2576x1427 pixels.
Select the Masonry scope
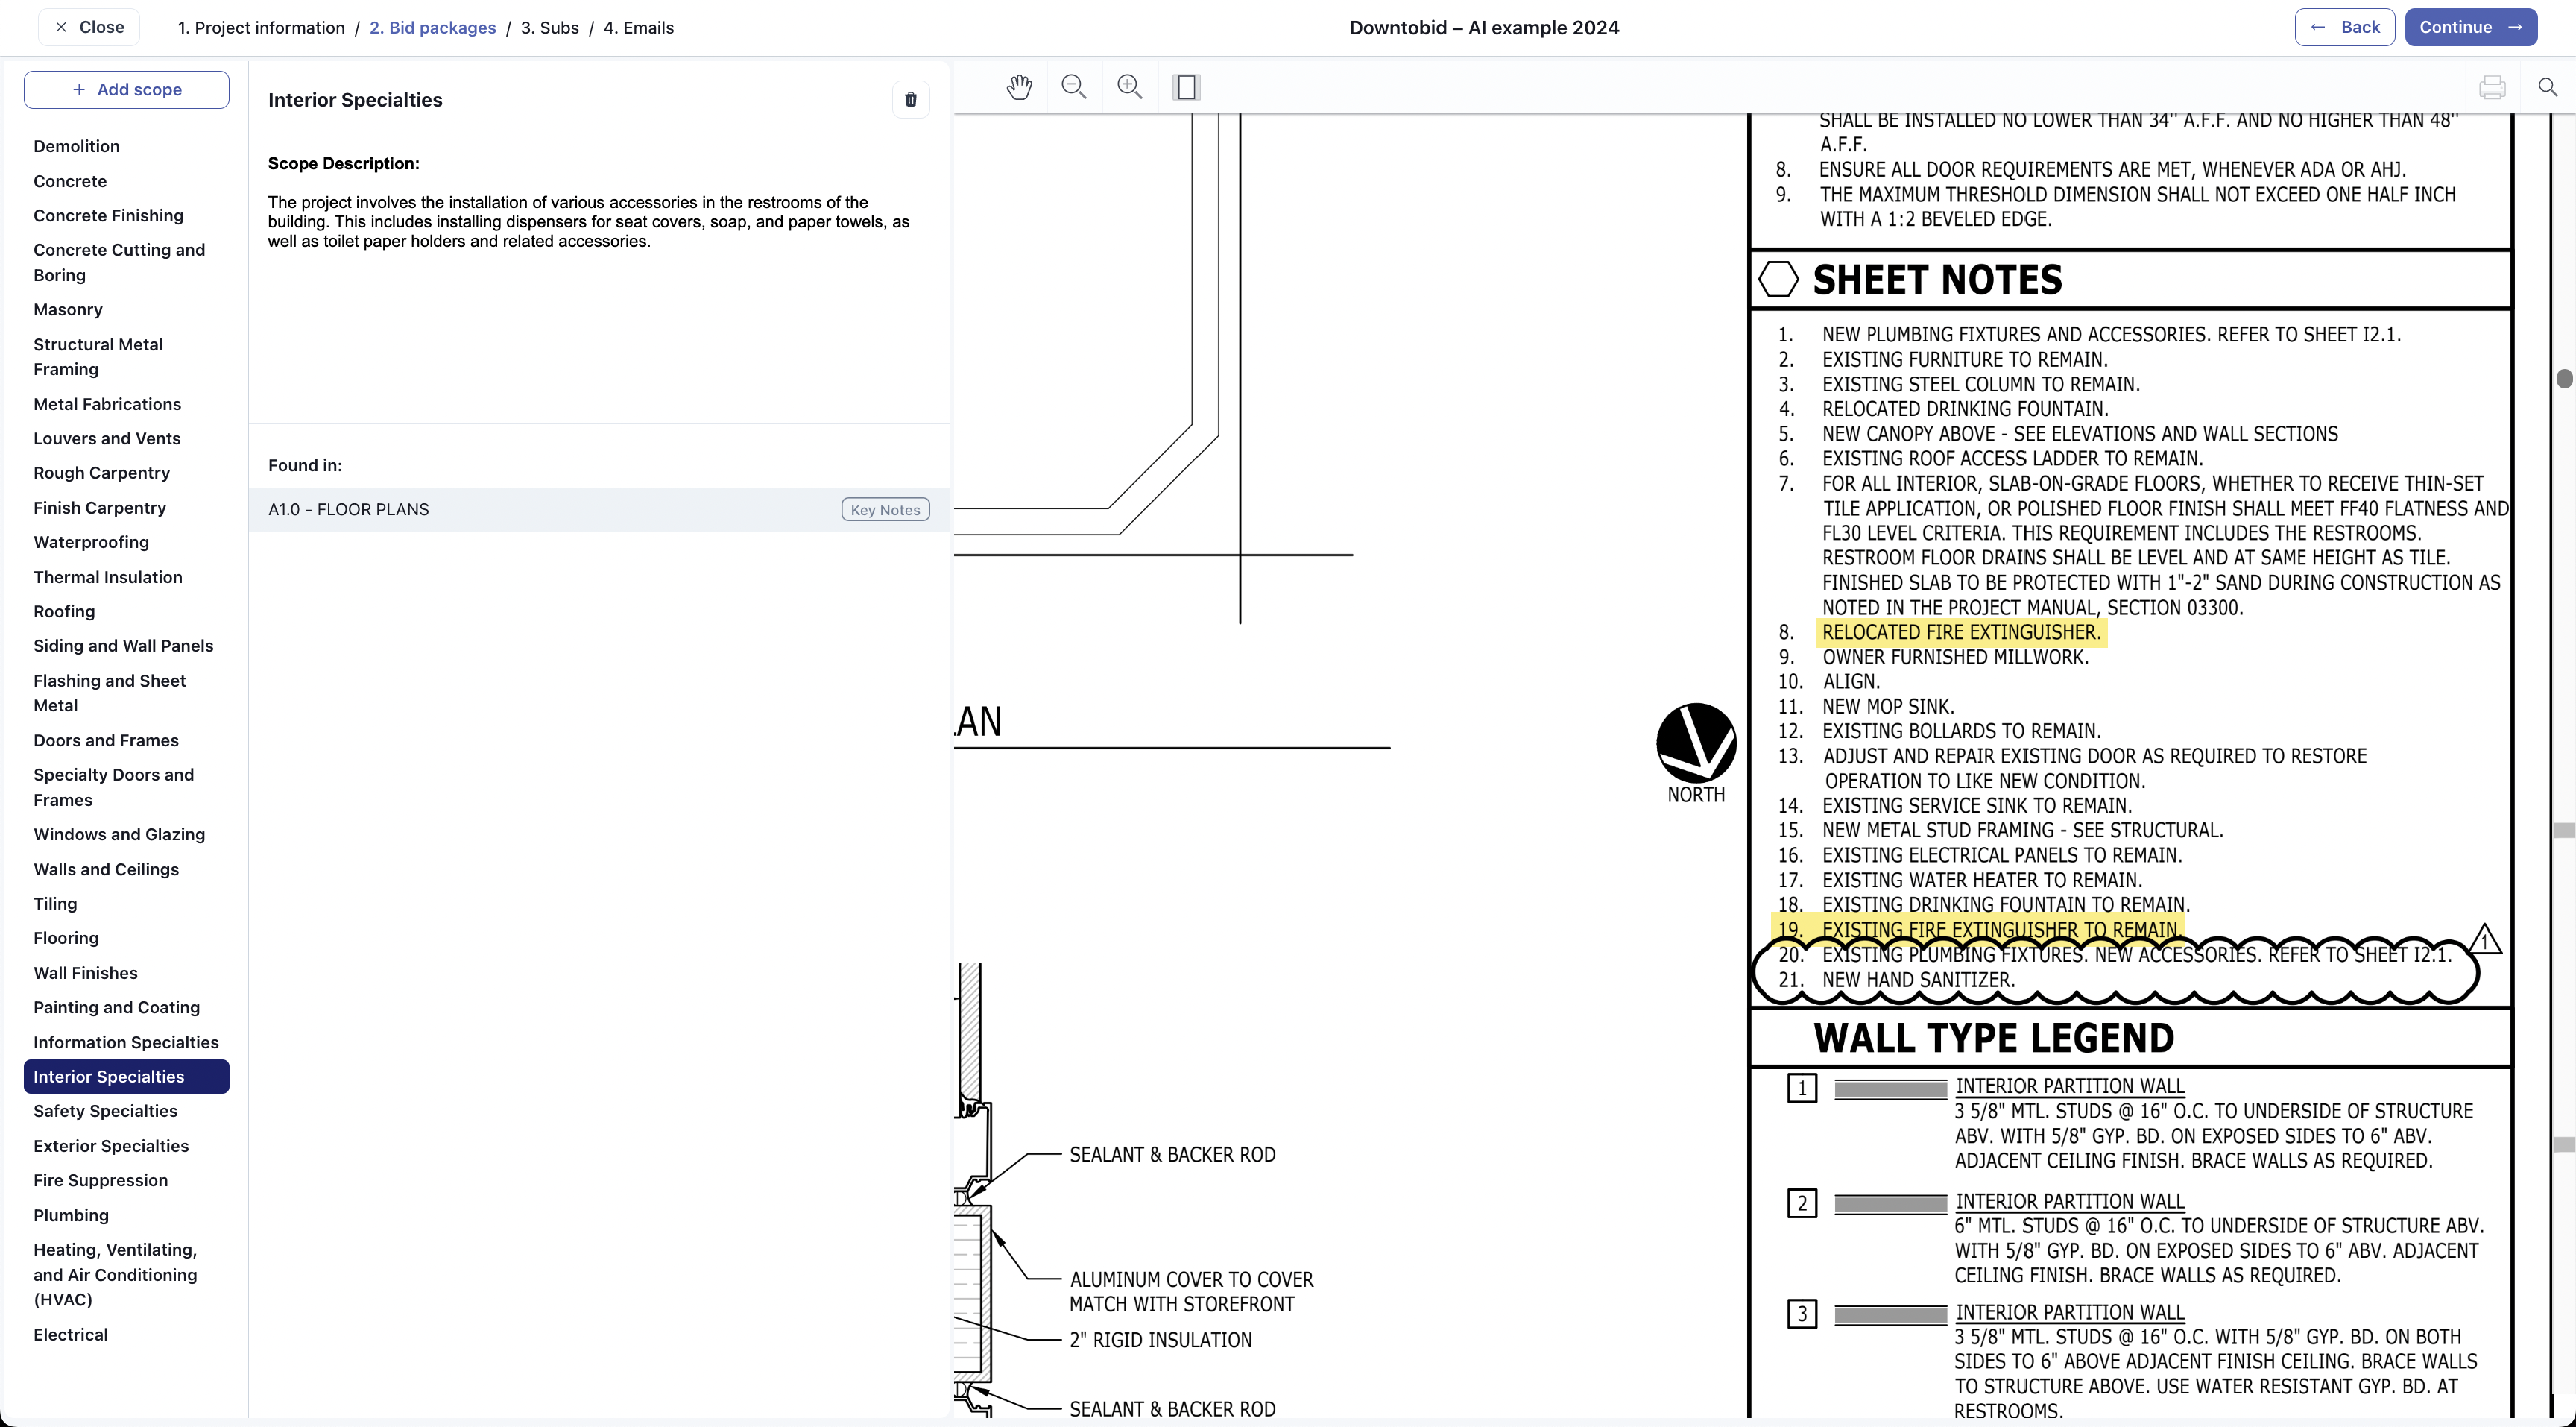point(68,309)
